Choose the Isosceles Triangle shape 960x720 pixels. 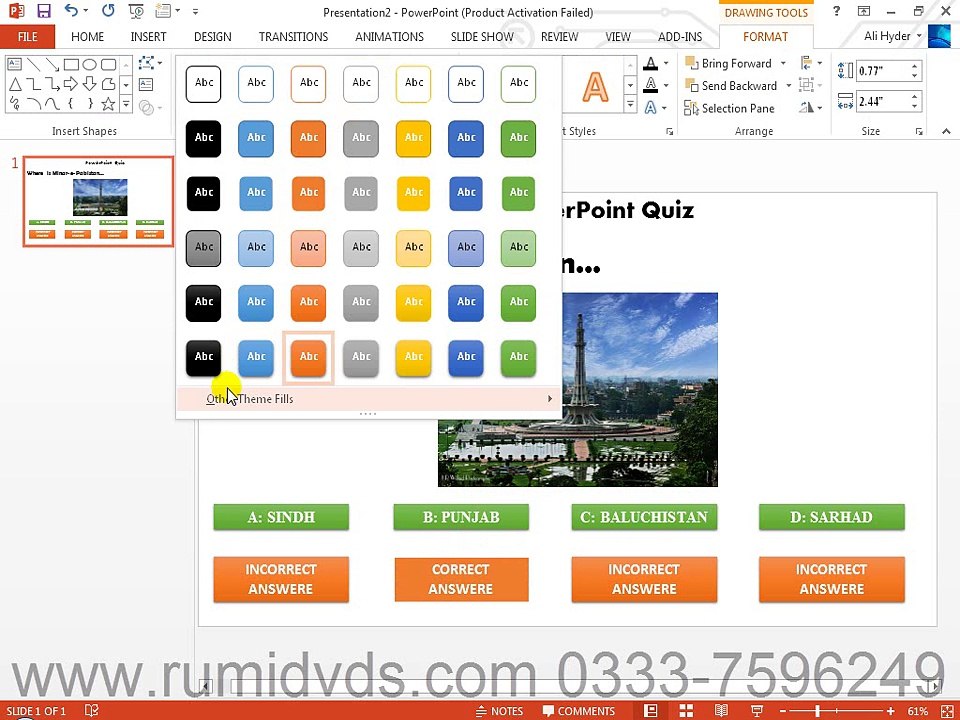15,84
